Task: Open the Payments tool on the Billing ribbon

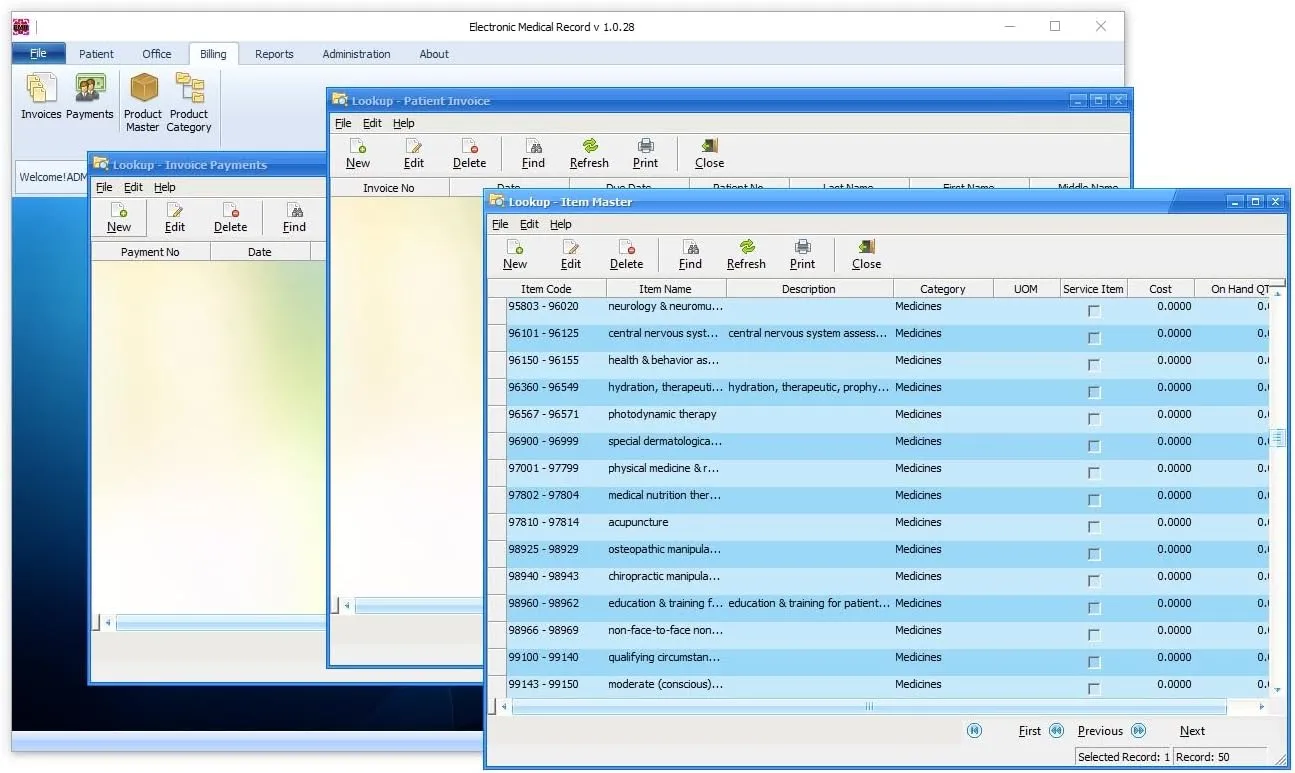Action: 89,99
